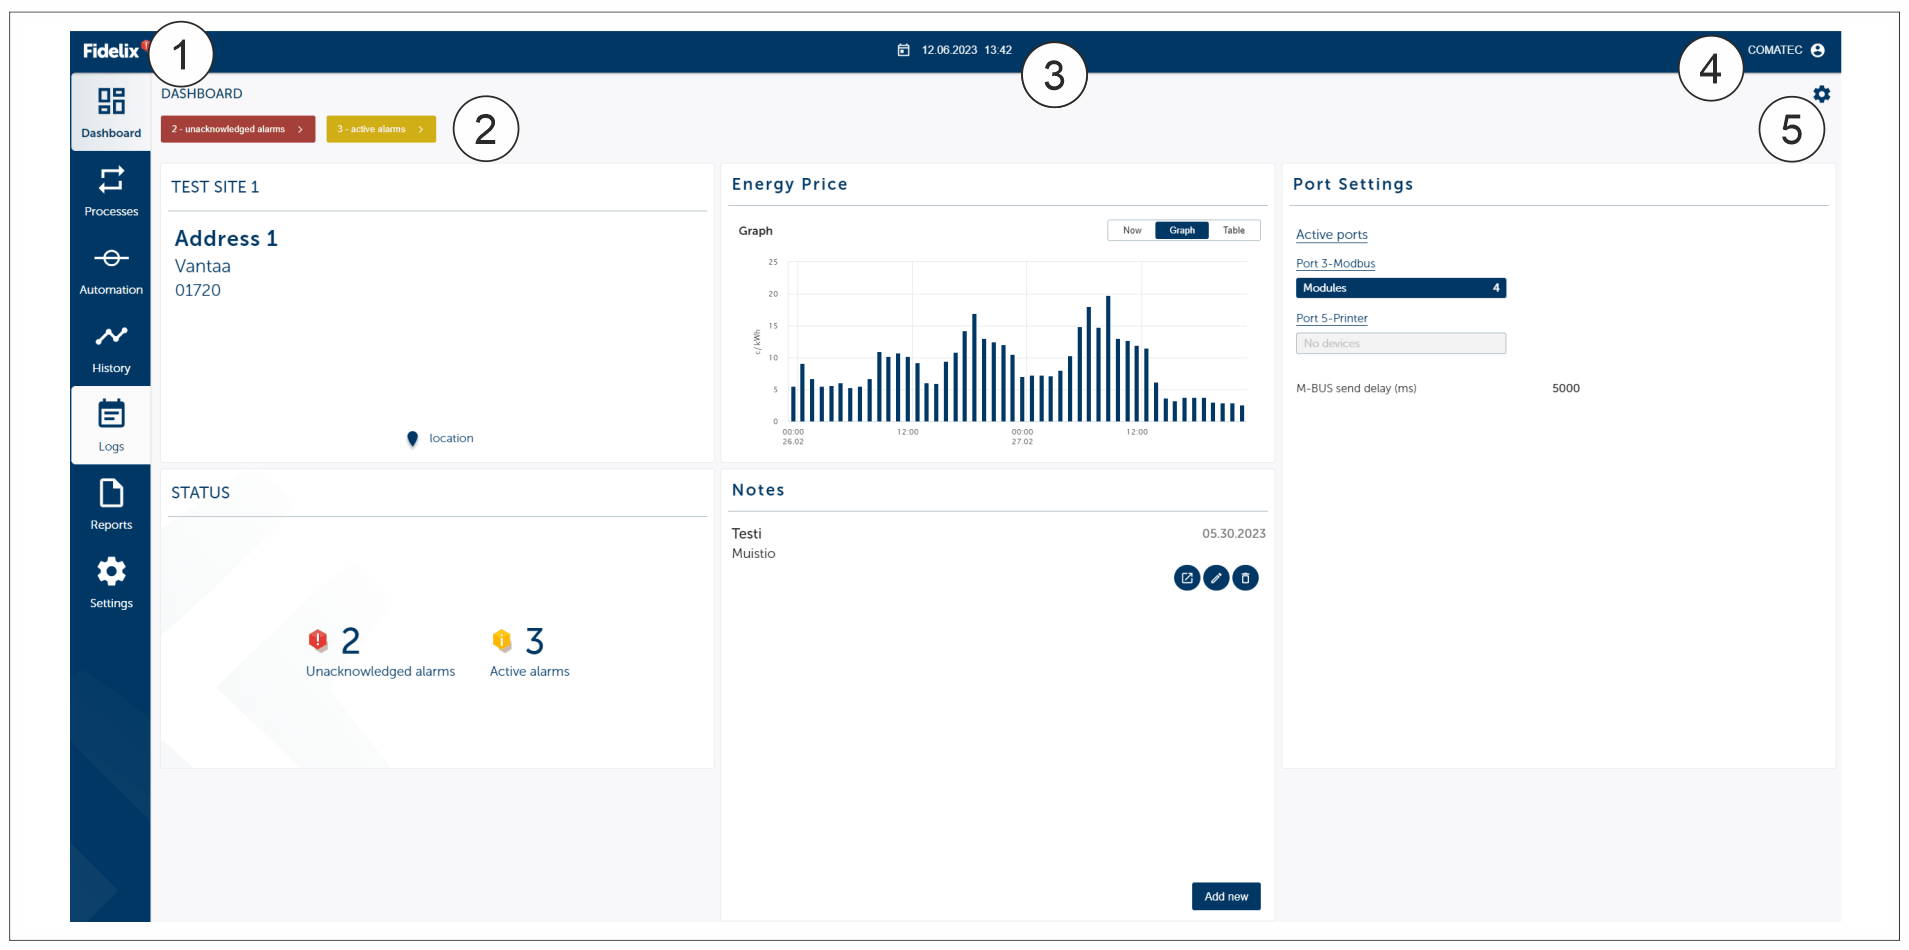Click the Vantaa city text
The width and height of the screenshot is (1909, 950).
tap(203, 266)
